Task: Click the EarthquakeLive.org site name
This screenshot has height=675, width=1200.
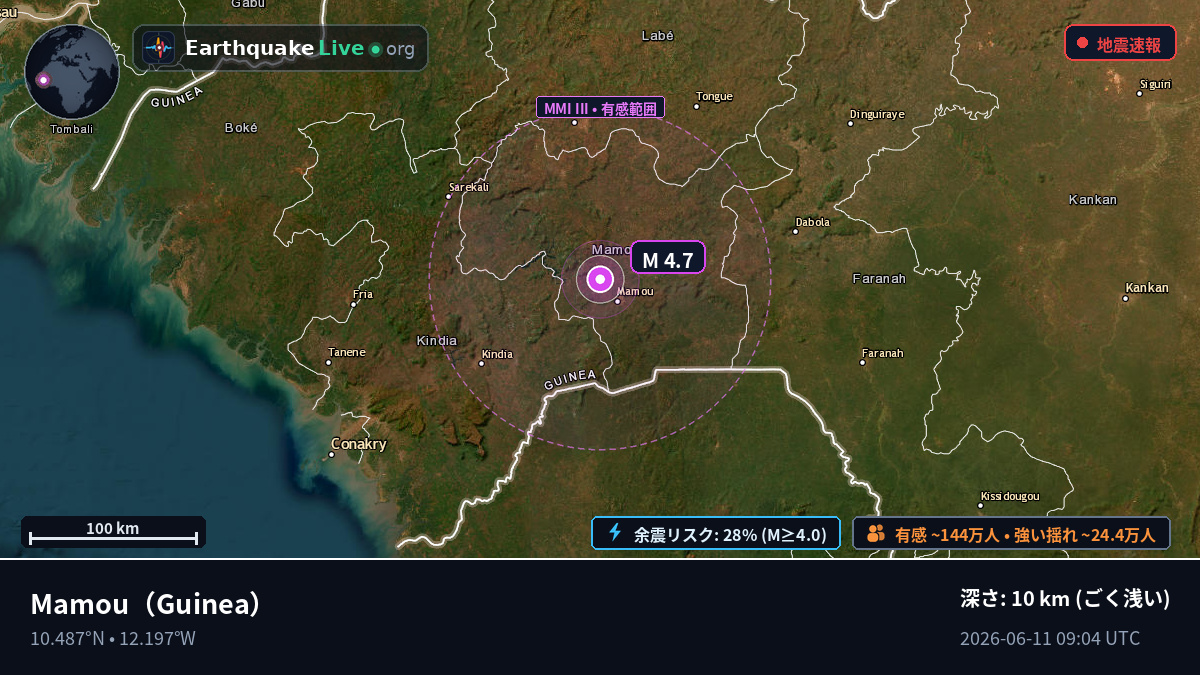Action: (x=300, y=48)
